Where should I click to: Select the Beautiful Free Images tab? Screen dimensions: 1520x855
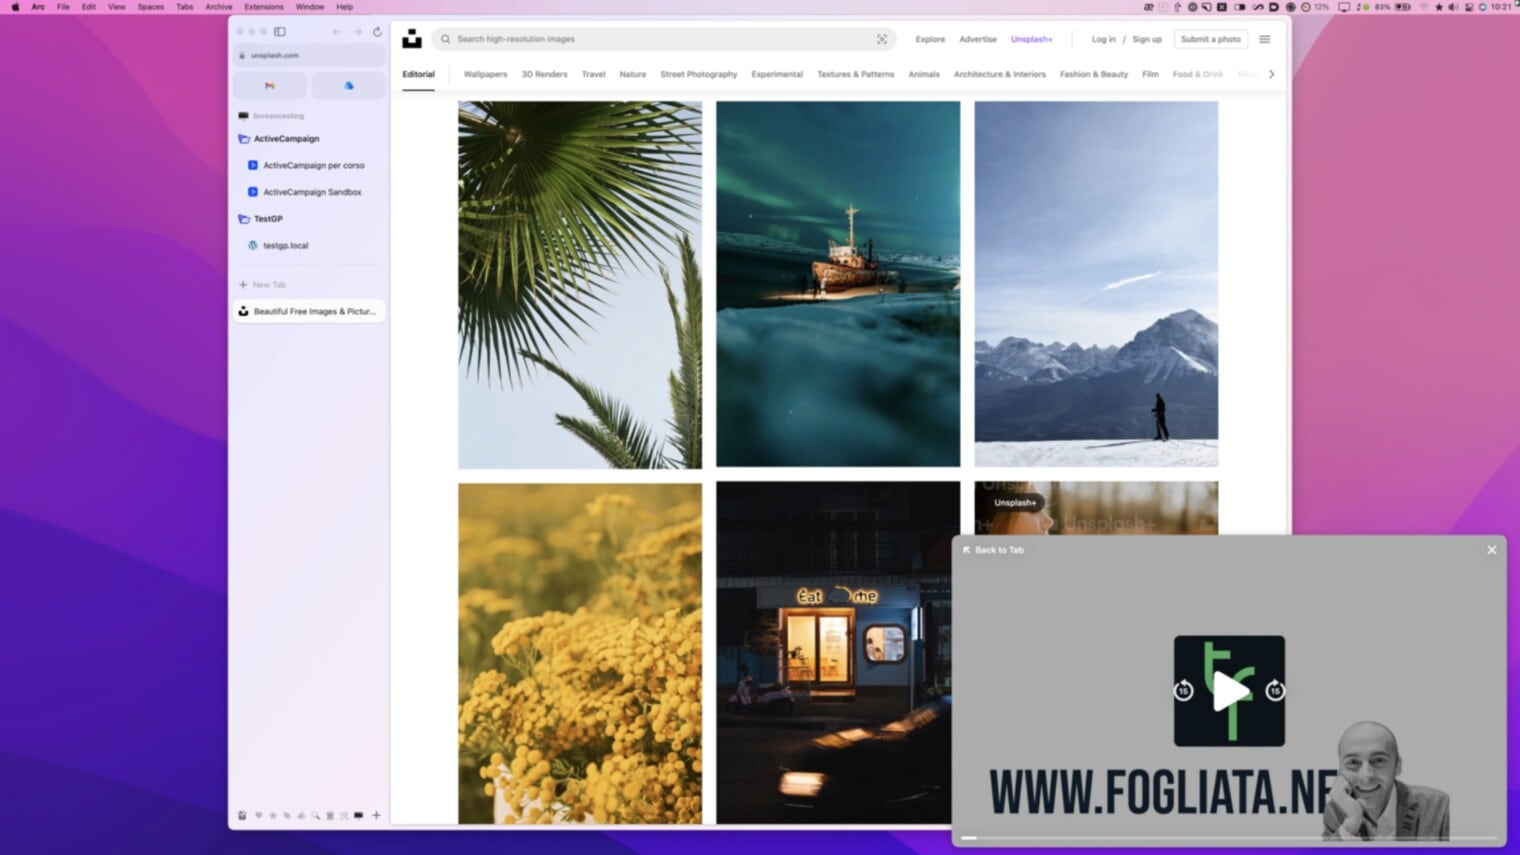coord(309,312)
